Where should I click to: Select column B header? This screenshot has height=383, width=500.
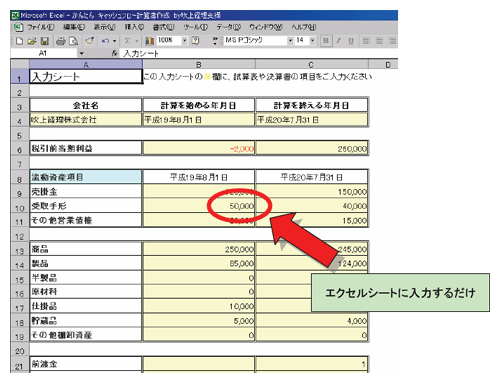pyautogui.click(x=199, y=64)
